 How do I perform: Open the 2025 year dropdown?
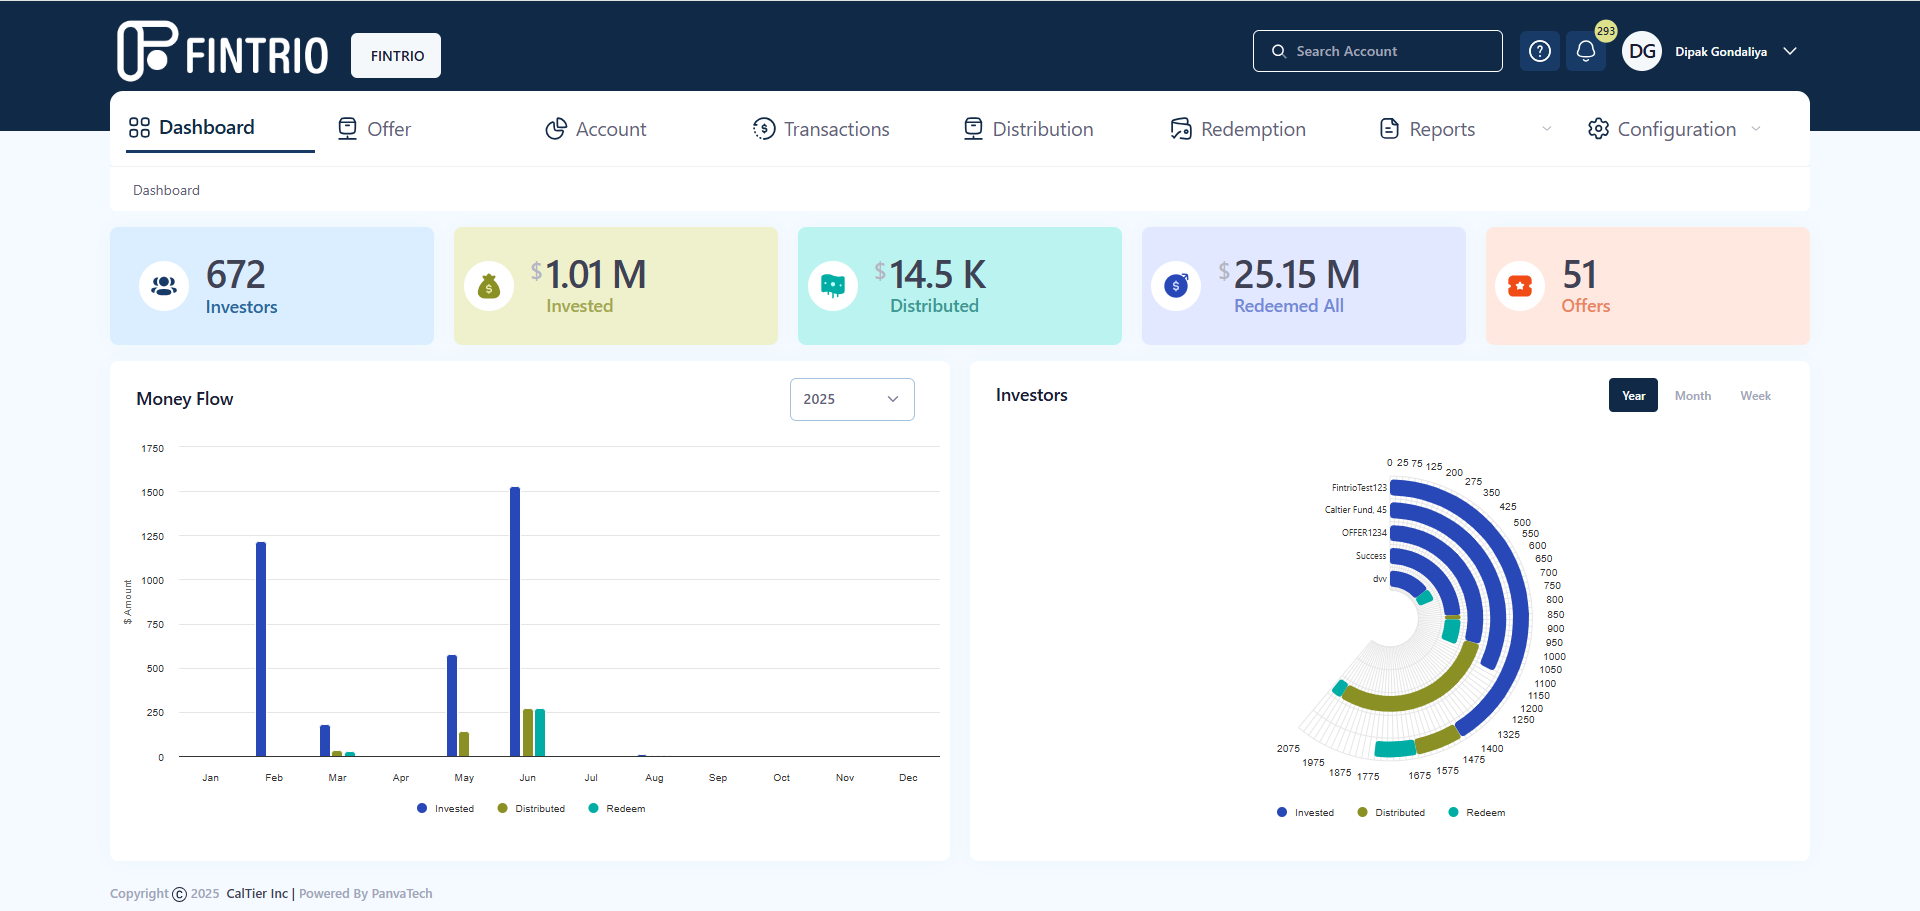(852, 399)
